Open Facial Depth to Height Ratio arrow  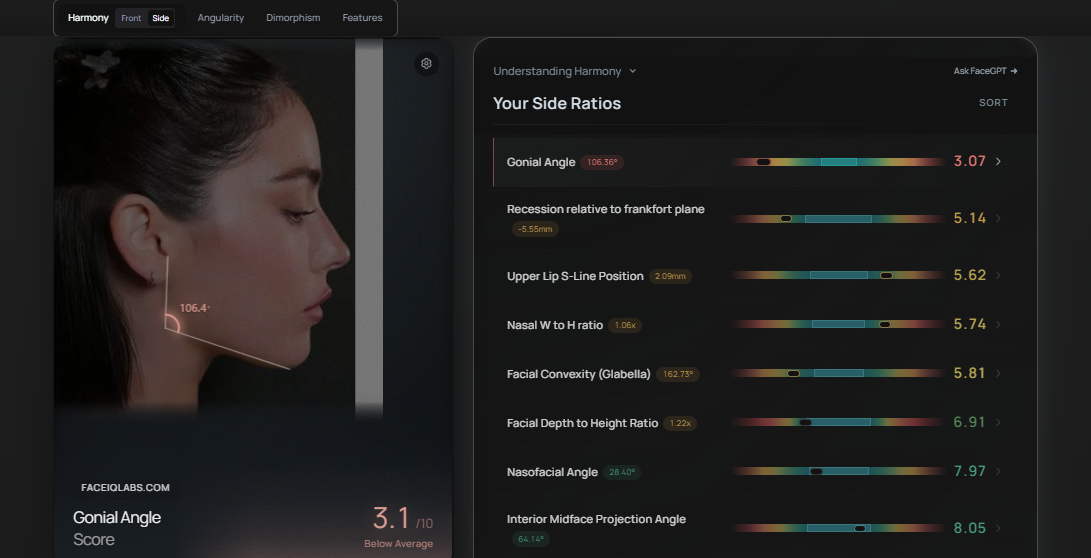(x=998, y=422)
